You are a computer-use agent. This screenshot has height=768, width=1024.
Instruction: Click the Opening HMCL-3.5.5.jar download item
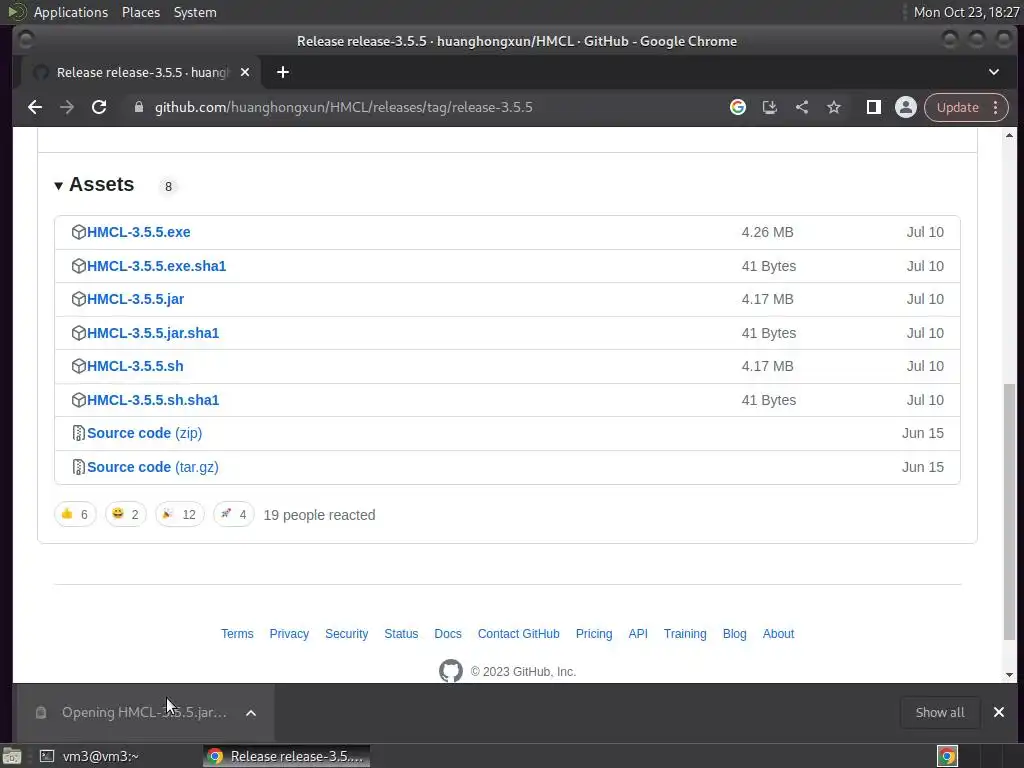coord(144,712)
